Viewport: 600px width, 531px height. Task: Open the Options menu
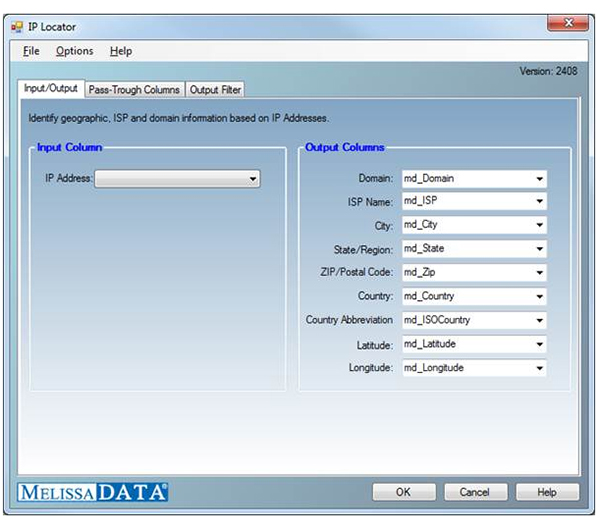pyautogui.click(x=74, y=51)
